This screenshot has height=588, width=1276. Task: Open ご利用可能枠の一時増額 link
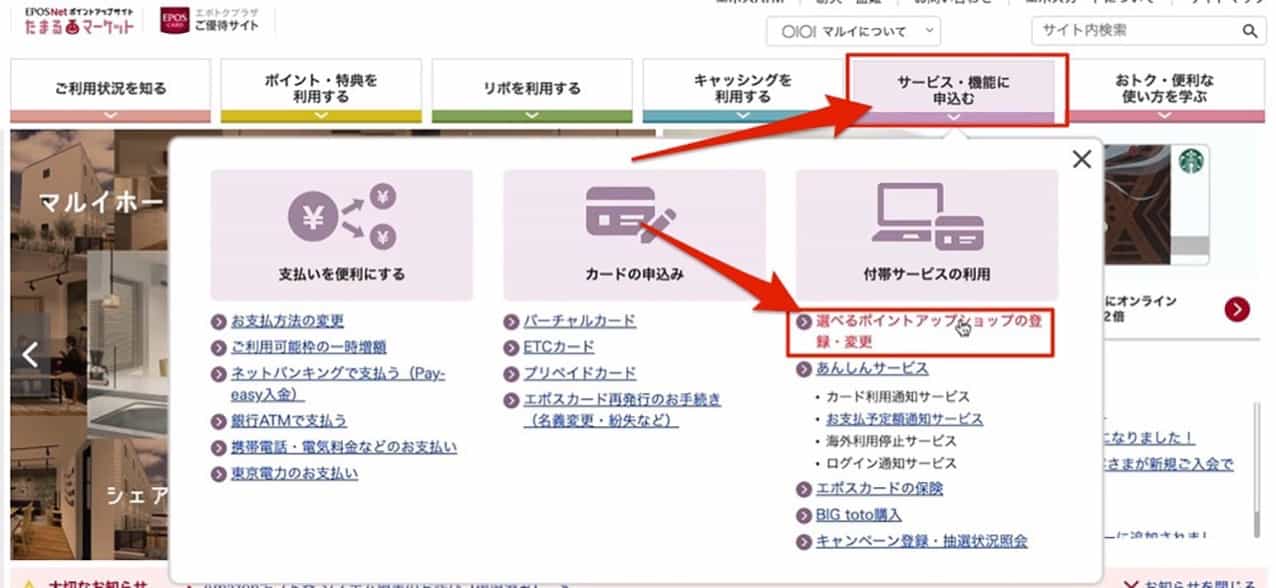308,347
